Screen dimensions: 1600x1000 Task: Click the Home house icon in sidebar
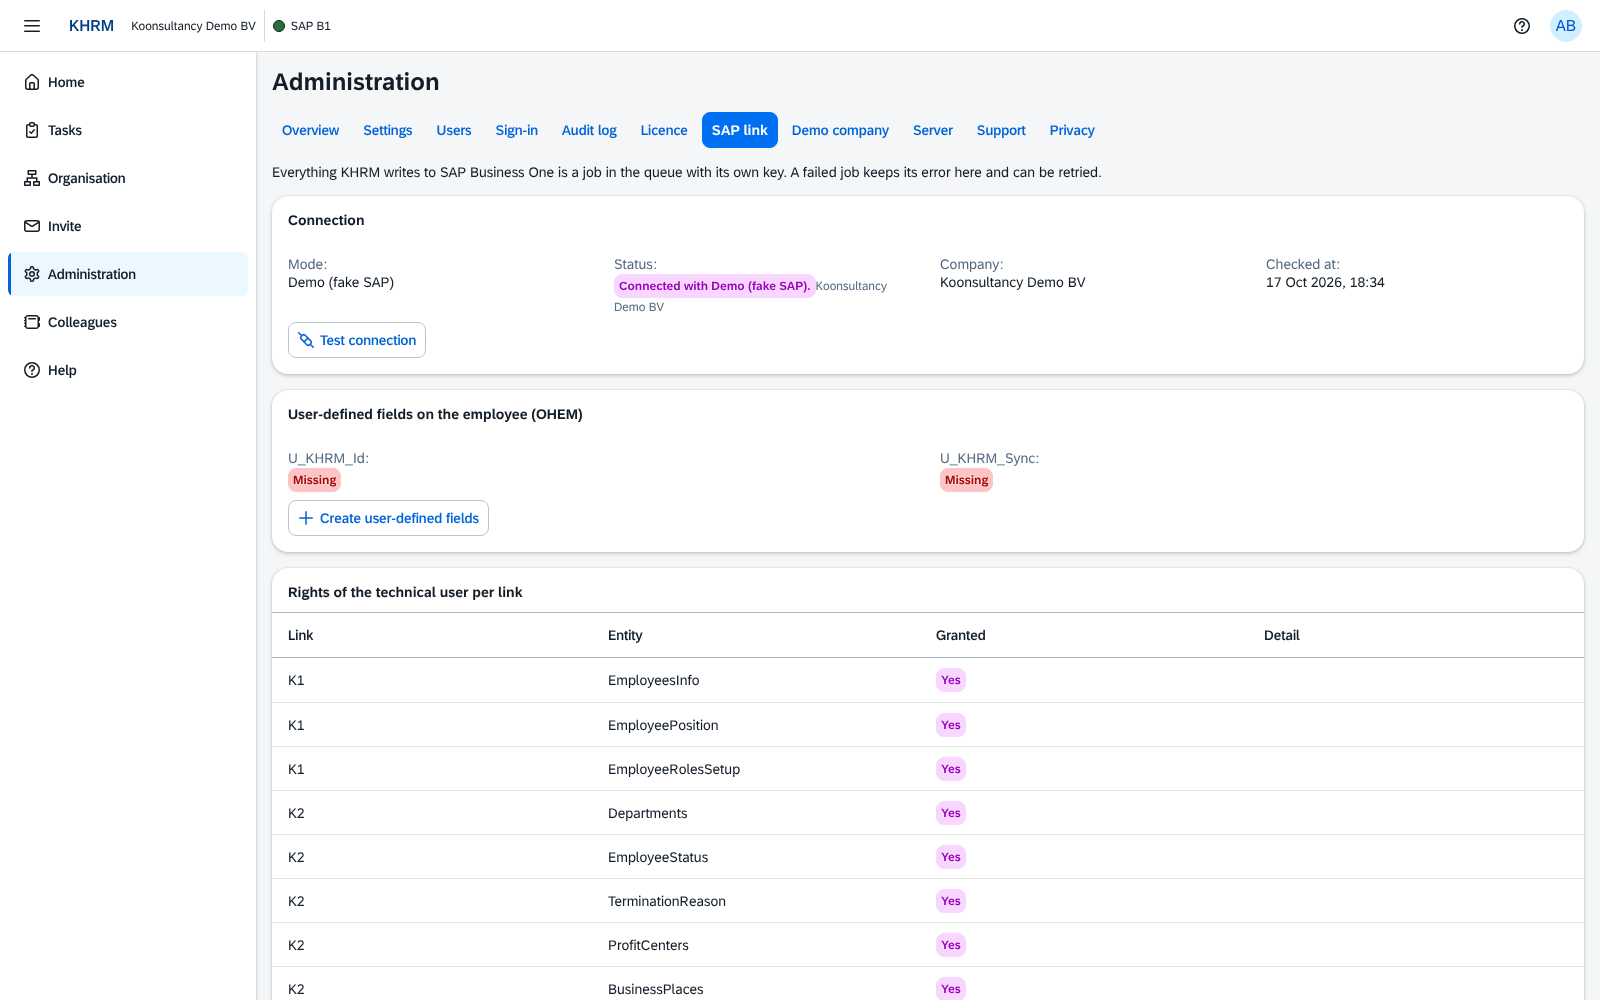32,82
